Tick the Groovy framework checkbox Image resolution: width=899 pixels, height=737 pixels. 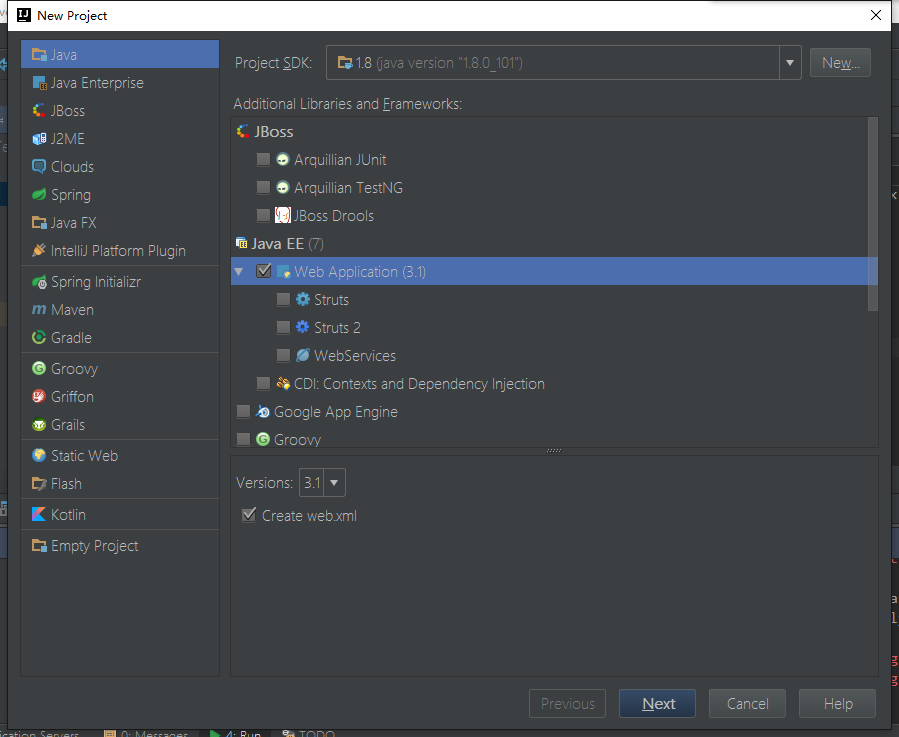coord(243,439)
